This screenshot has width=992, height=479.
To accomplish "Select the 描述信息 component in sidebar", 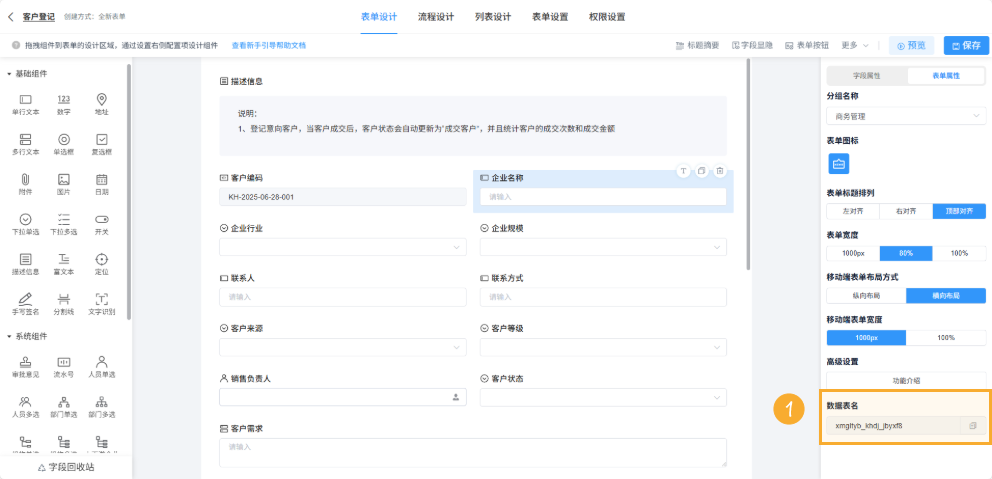I will (25, 264).
